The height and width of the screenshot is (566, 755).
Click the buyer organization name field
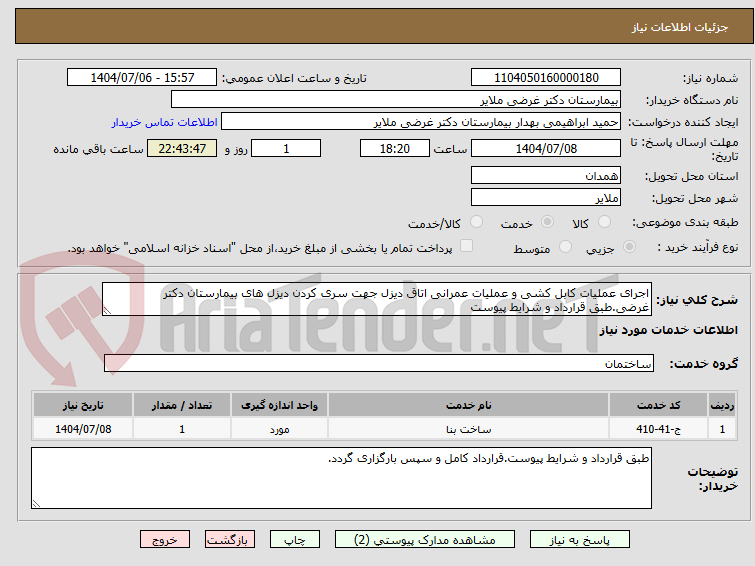pyautogui.click(x=396, y=100)
